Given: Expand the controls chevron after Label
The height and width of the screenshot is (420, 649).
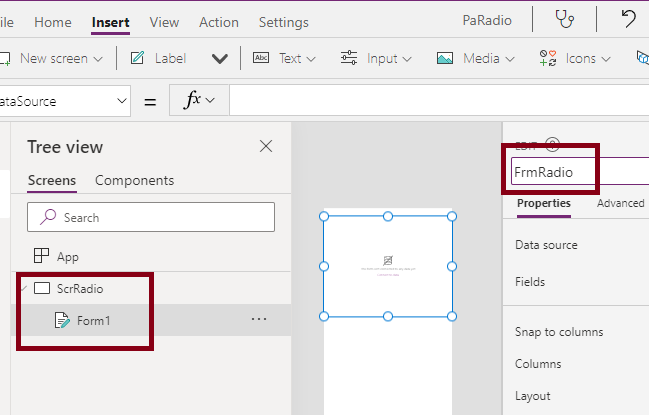Looking at the screenshot, I should click(x=220, y=58).
